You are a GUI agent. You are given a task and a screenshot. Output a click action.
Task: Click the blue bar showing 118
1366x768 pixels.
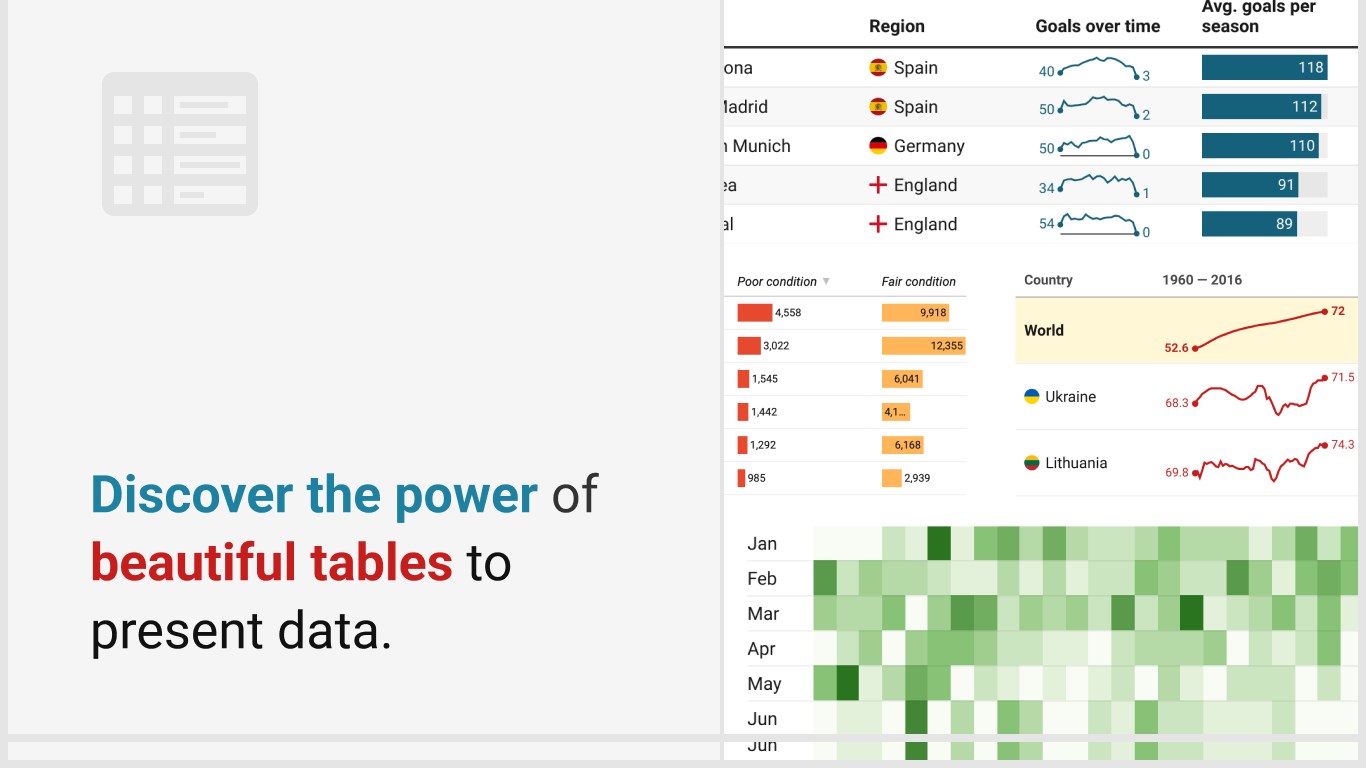coord(1264,68)
